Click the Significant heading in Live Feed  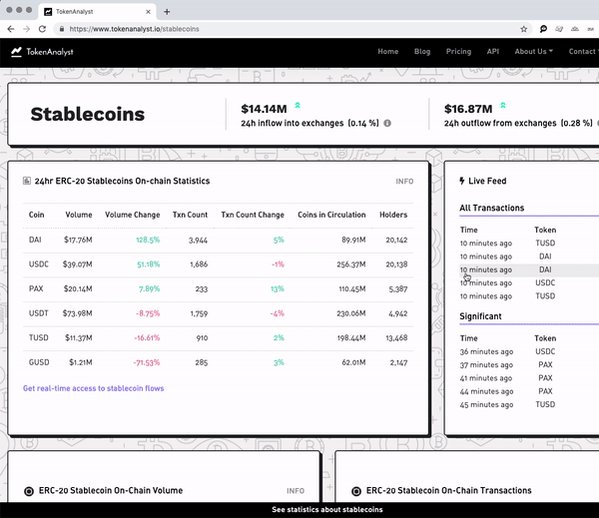[480, 316]
